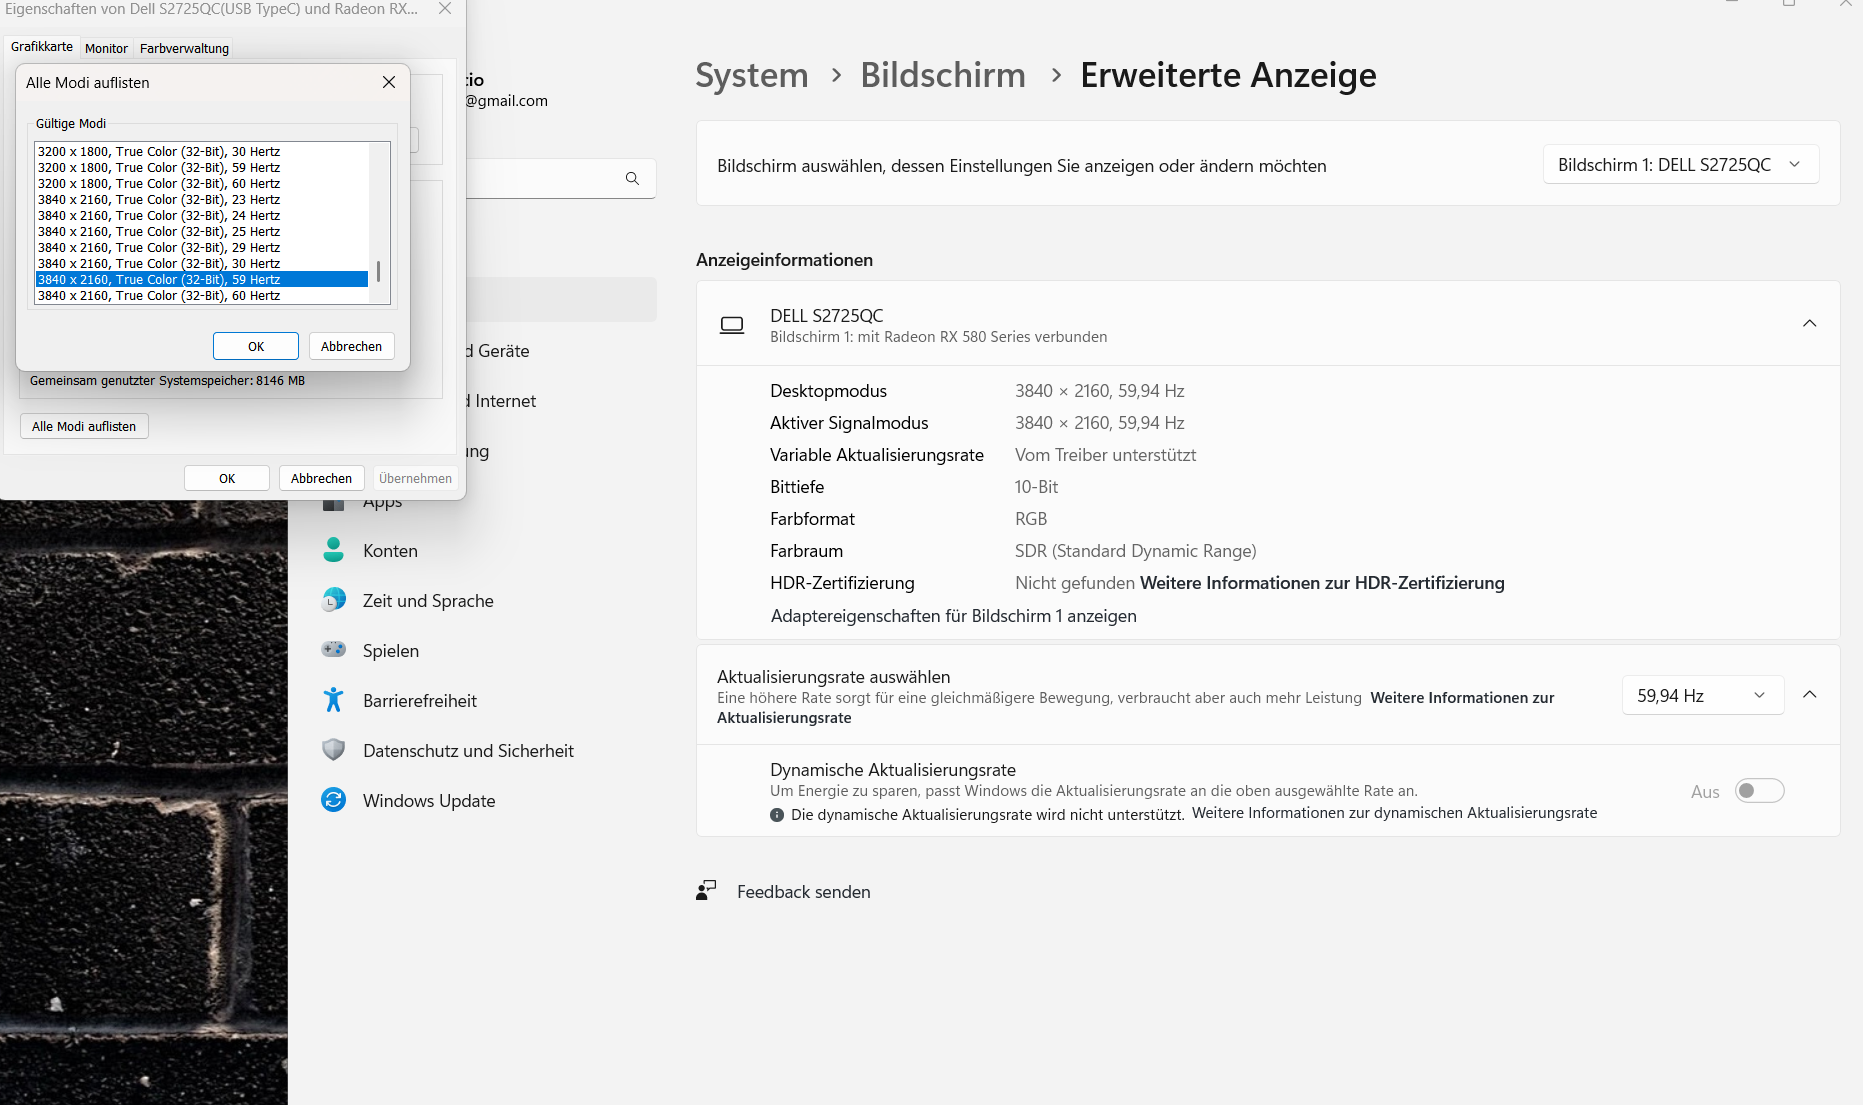
Task: Click the monitor icon beside DELL S2725QC
Action: tap(732, 325)
